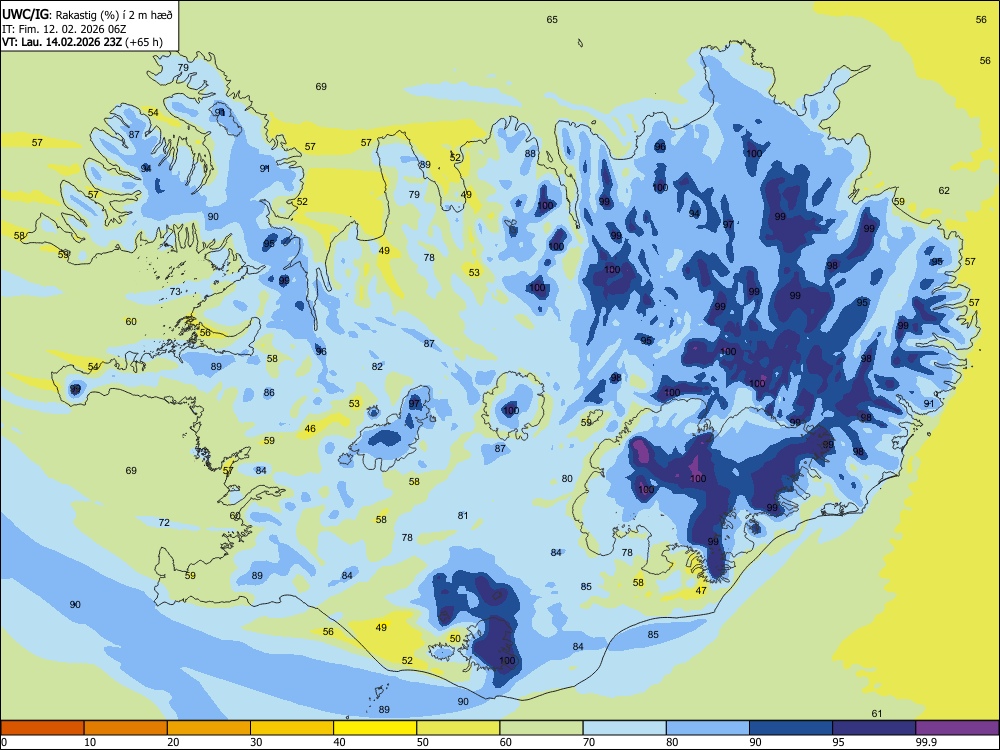Select the '47' humidity value near the south coast
The width and height of the screenshot is (1000, 750).
point(701,591)
